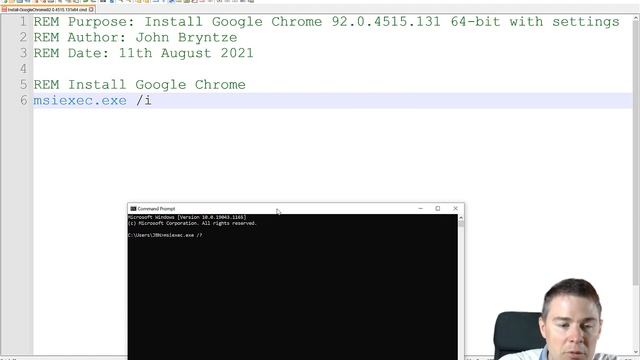Image resolution: width=640 pixels, height=360 pixels.
Task: Click line number 1 in the margin
Action: tap(23, 22)
